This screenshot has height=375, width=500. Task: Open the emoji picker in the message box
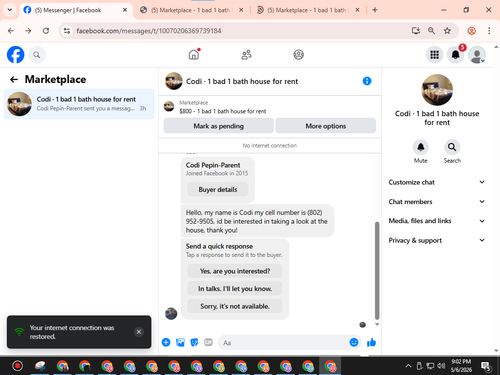(x=354, y=342)
